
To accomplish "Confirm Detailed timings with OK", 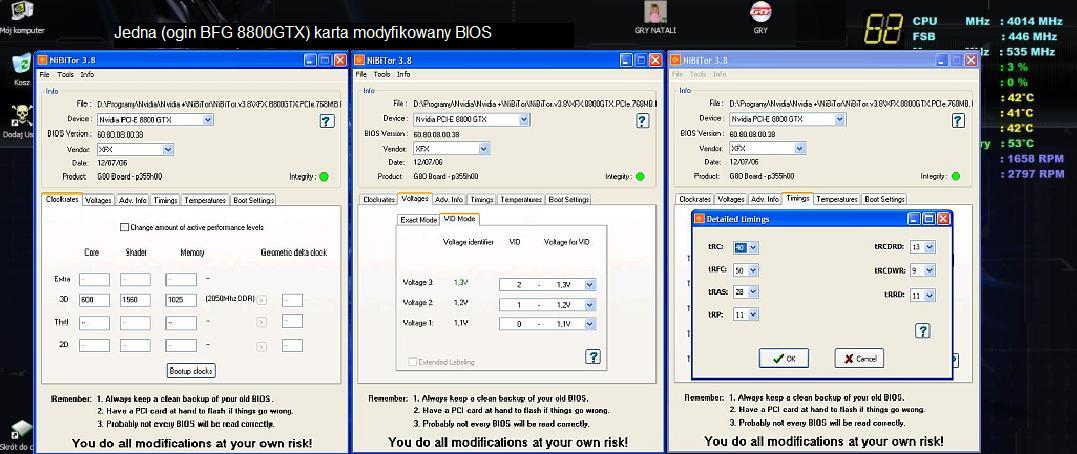I will pyautogui.click(x=784, y=359).
